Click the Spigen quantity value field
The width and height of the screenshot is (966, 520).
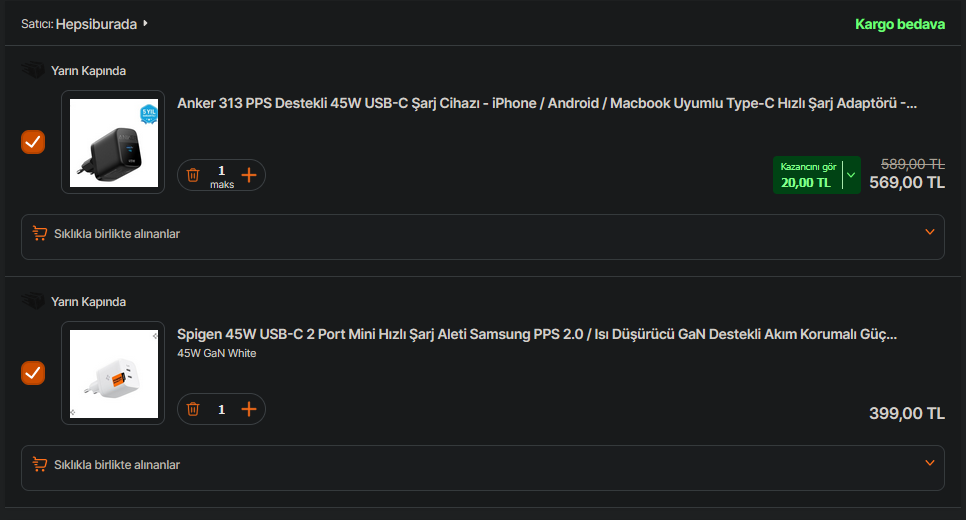point(221,409)
